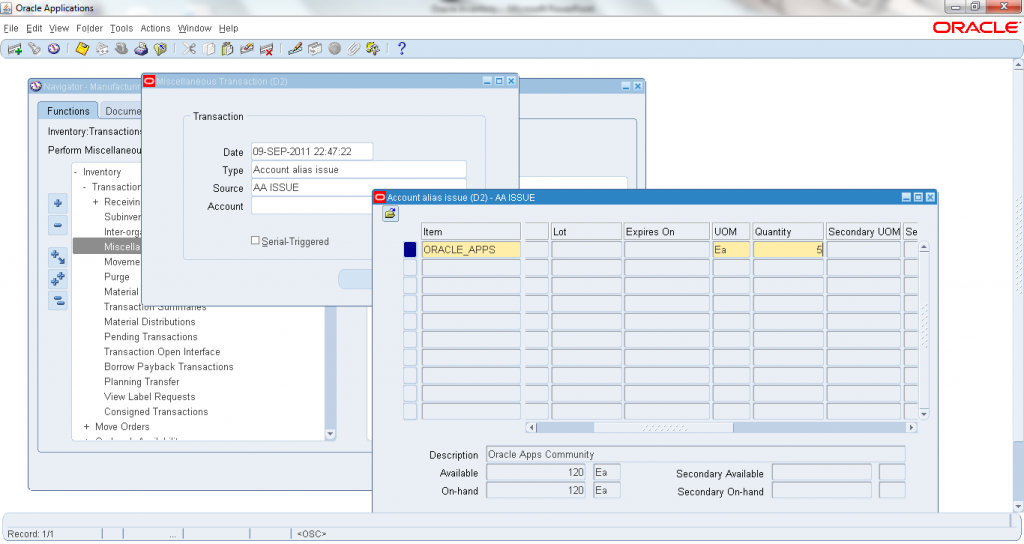Open Pending Transactions in navigator
This screenshot has width=1024, height=544.
pyautogui.click(x=150, y=337)
